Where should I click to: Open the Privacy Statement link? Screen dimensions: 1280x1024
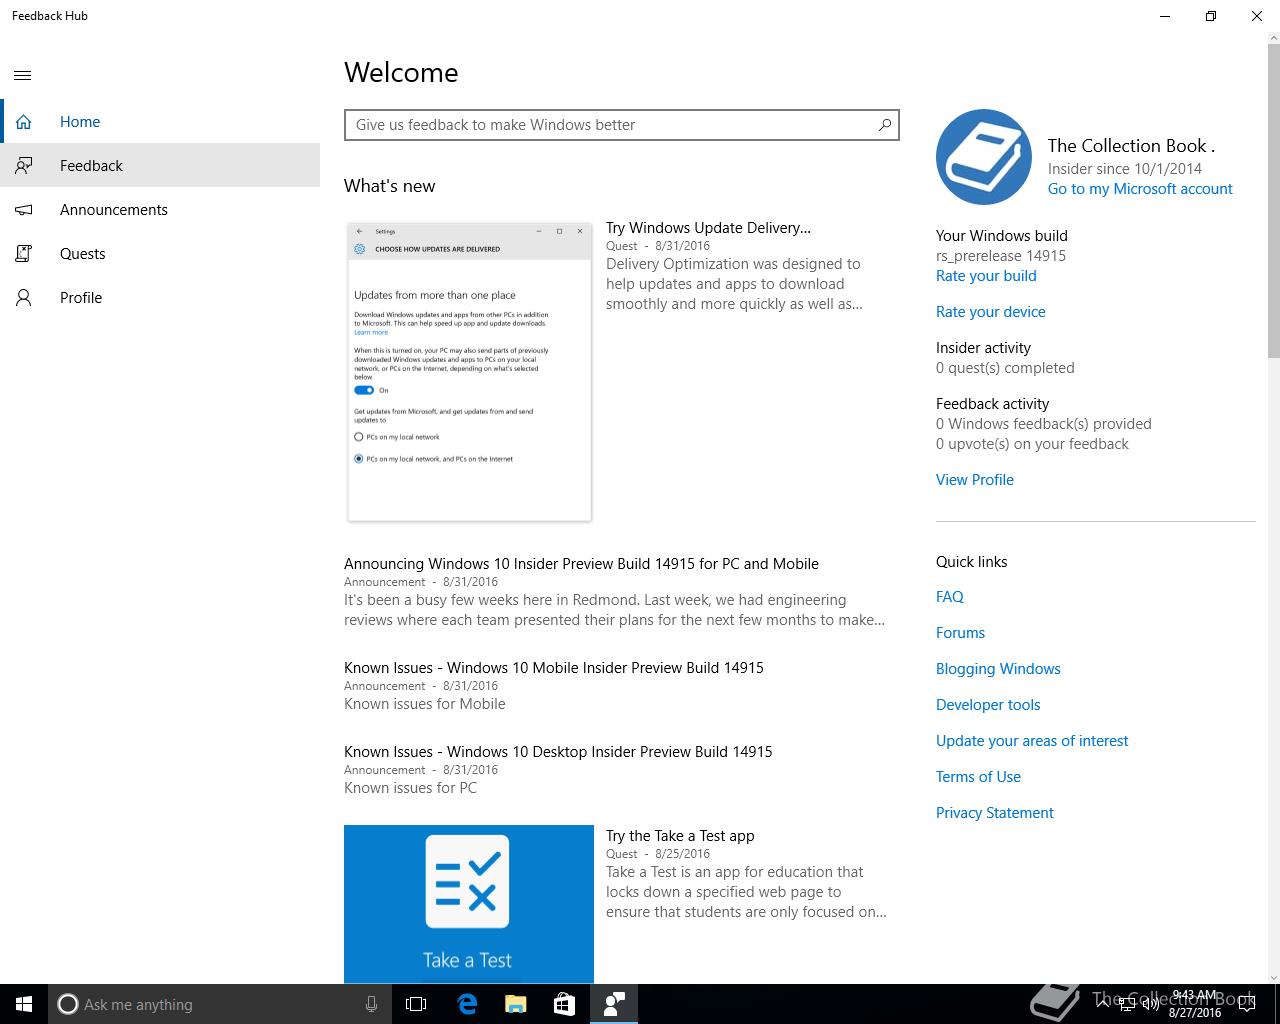click(995, 813)
